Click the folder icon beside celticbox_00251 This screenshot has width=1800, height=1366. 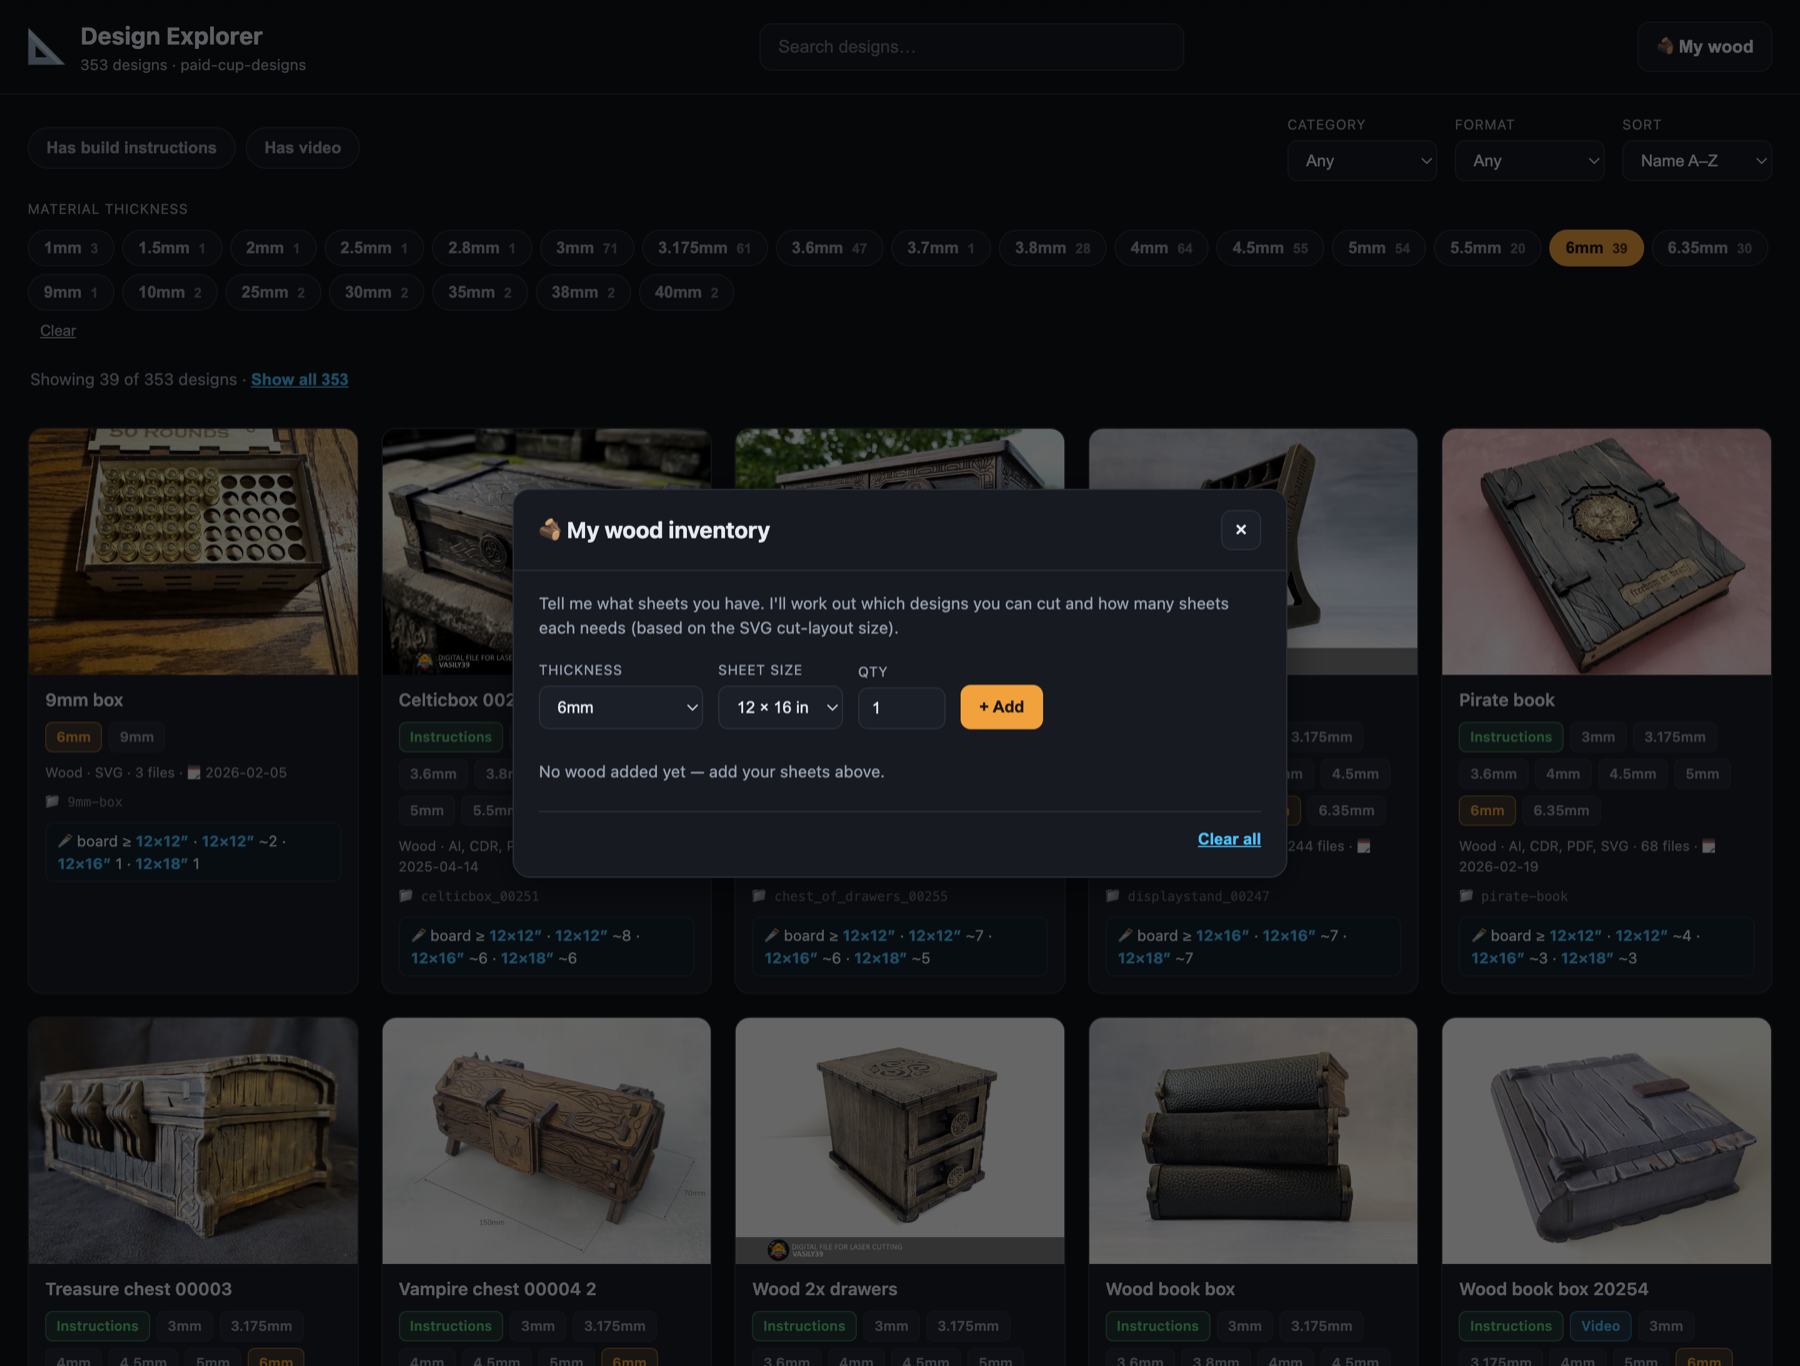pos(406,896)
